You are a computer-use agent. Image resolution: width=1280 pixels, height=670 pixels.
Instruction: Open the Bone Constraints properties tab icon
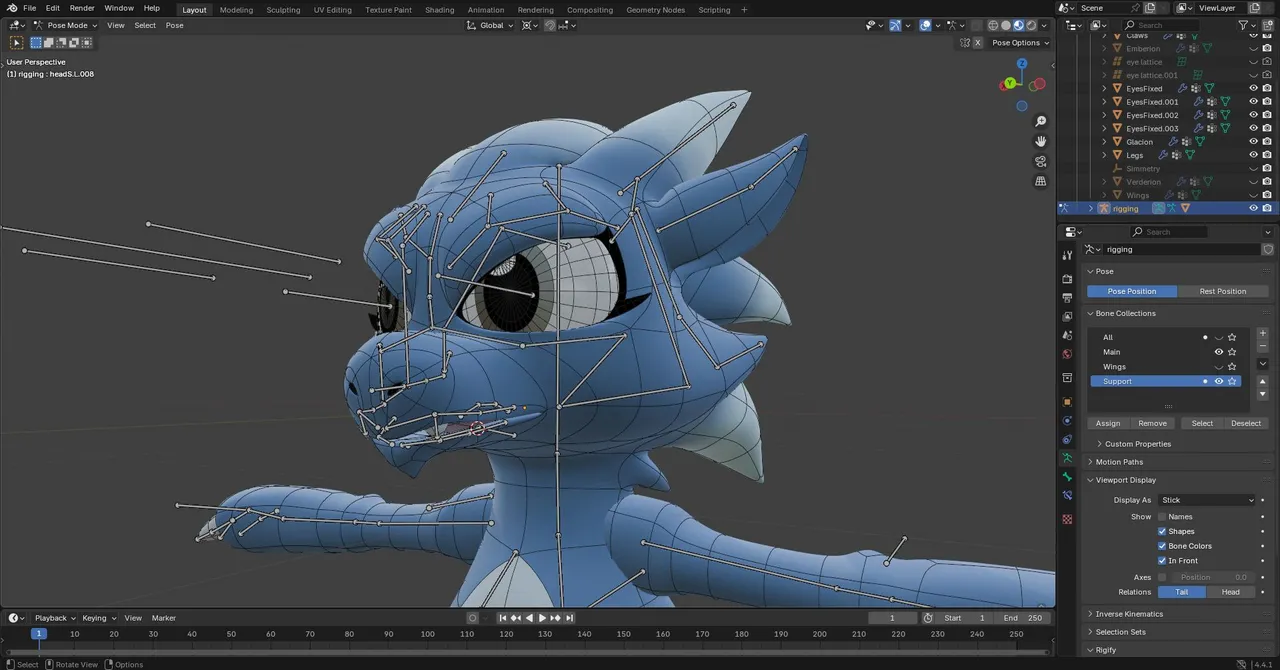tap(1067, 495)
